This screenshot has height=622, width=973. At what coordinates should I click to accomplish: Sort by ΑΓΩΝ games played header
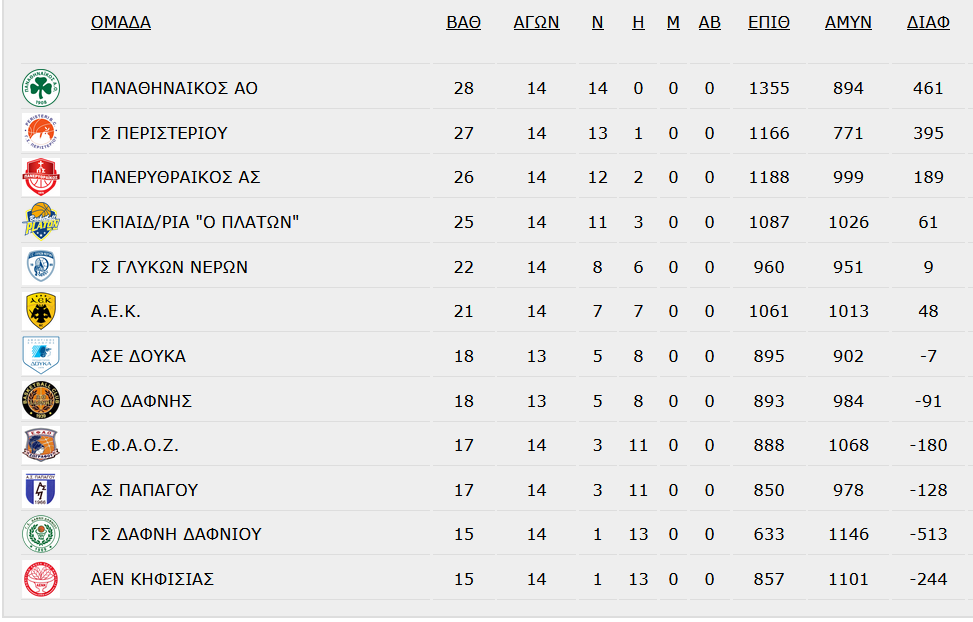536,22
